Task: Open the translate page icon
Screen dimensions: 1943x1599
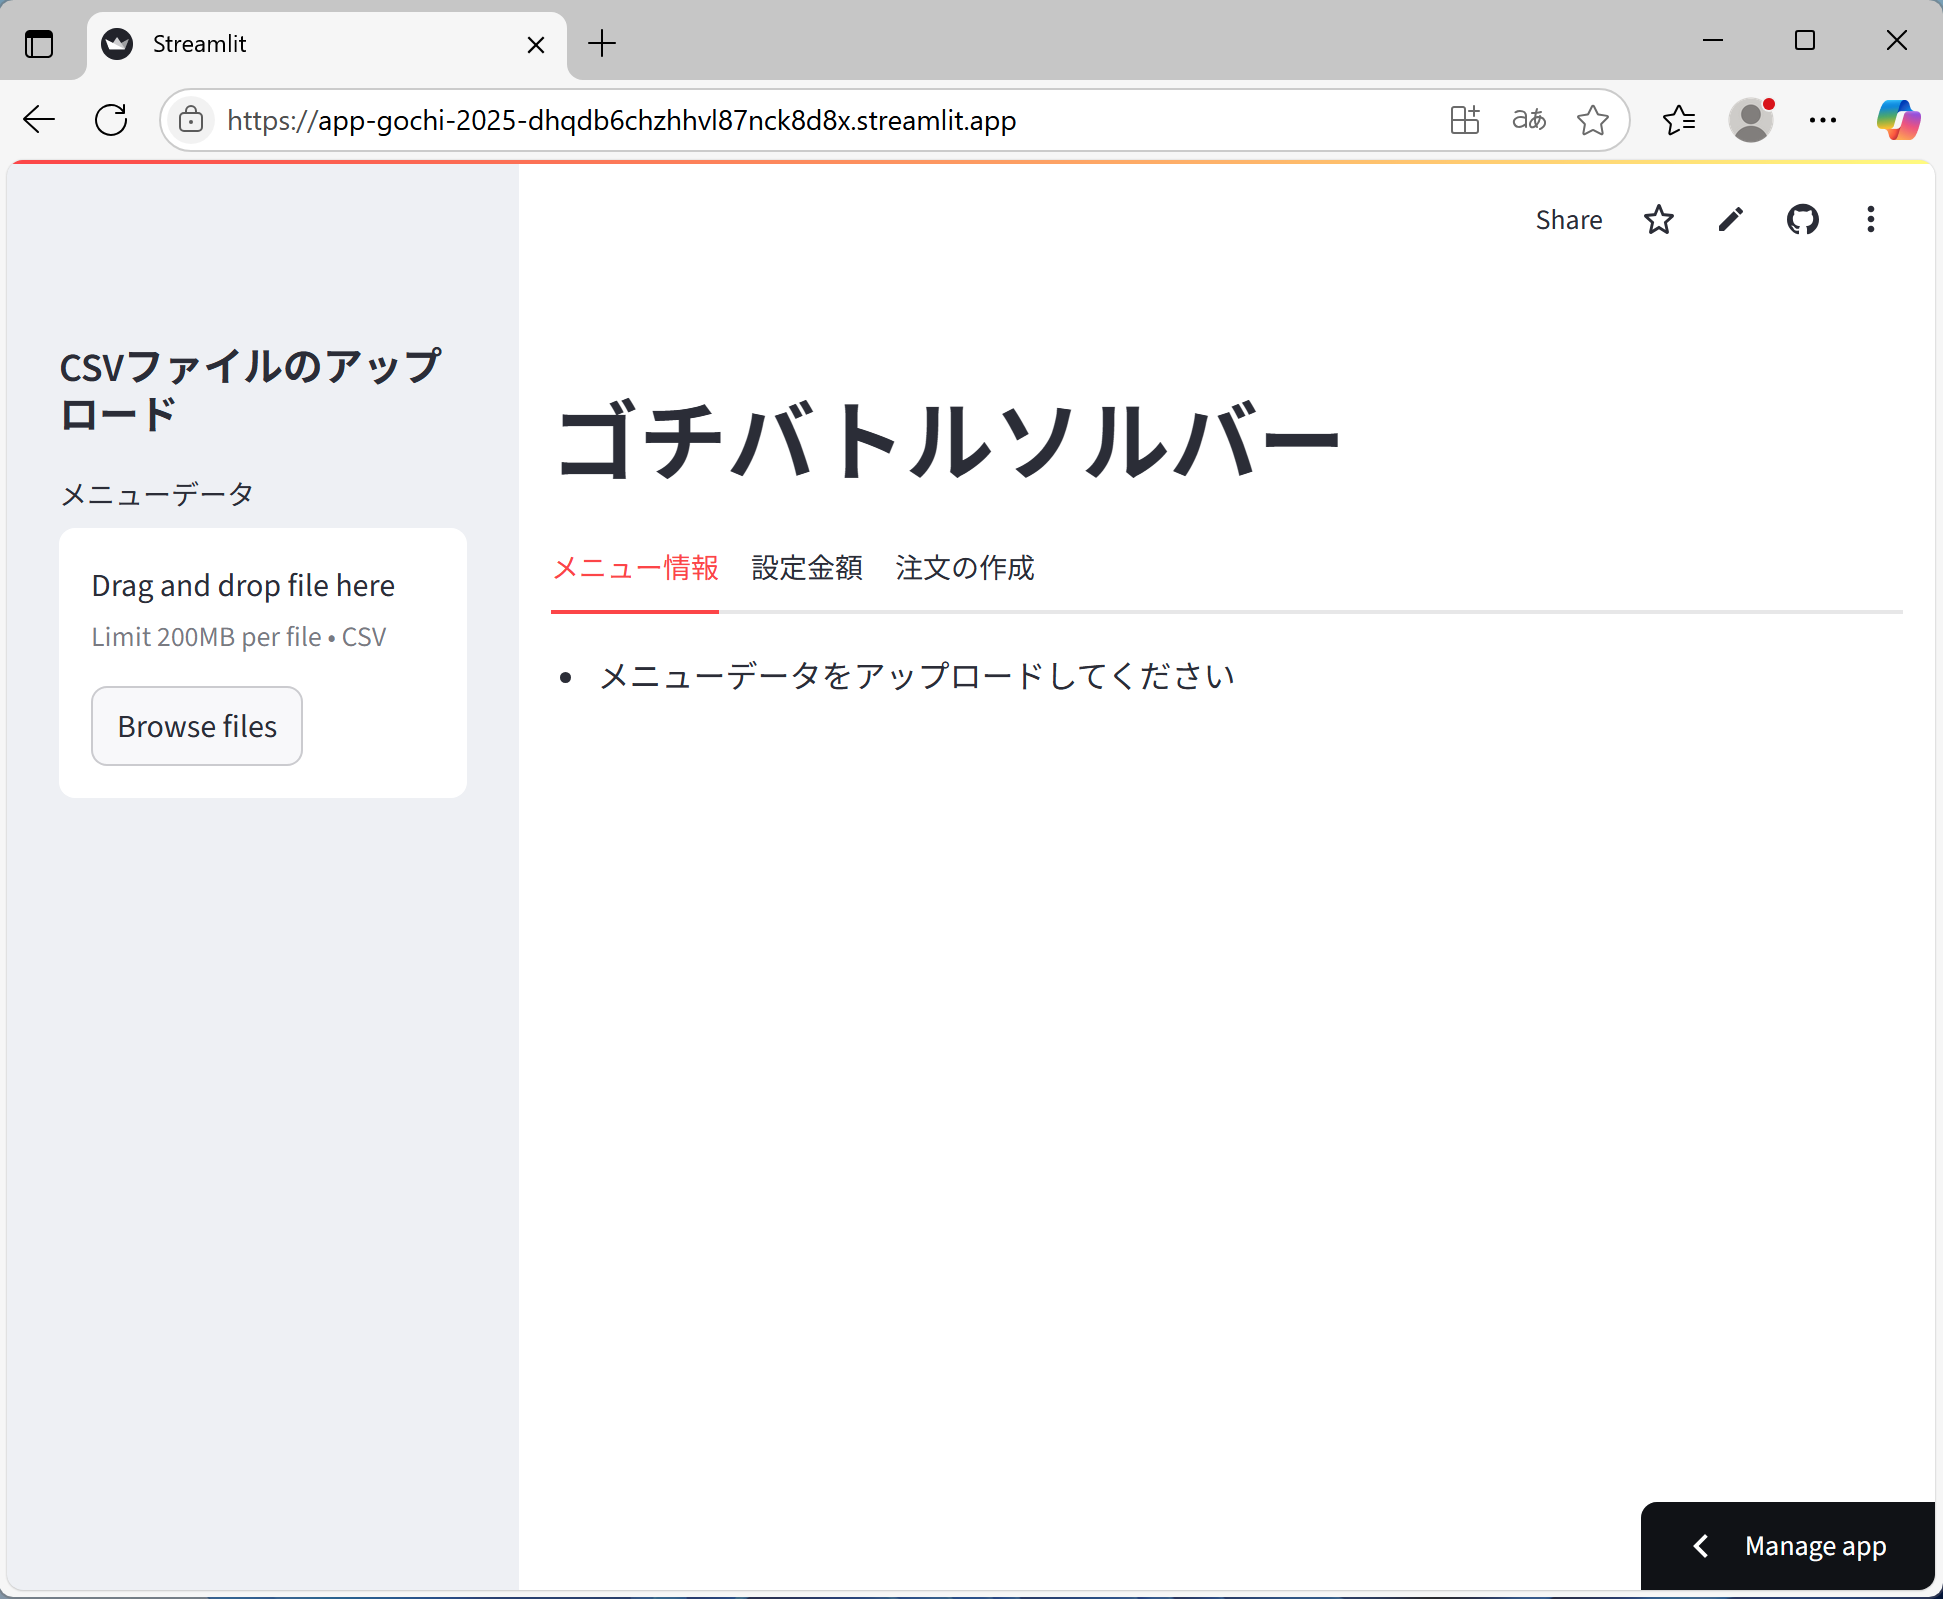Action: 1529,120
